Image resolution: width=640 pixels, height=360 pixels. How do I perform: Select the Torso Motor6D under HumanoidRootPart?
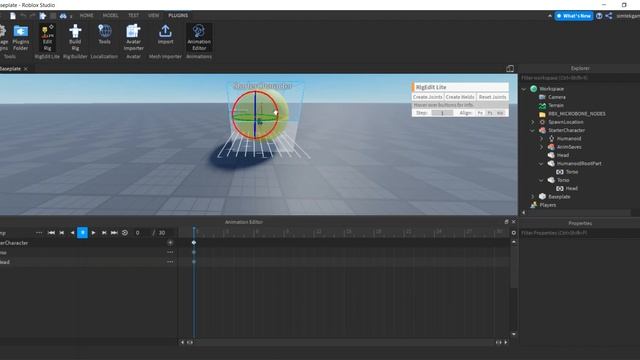[571, 172]
